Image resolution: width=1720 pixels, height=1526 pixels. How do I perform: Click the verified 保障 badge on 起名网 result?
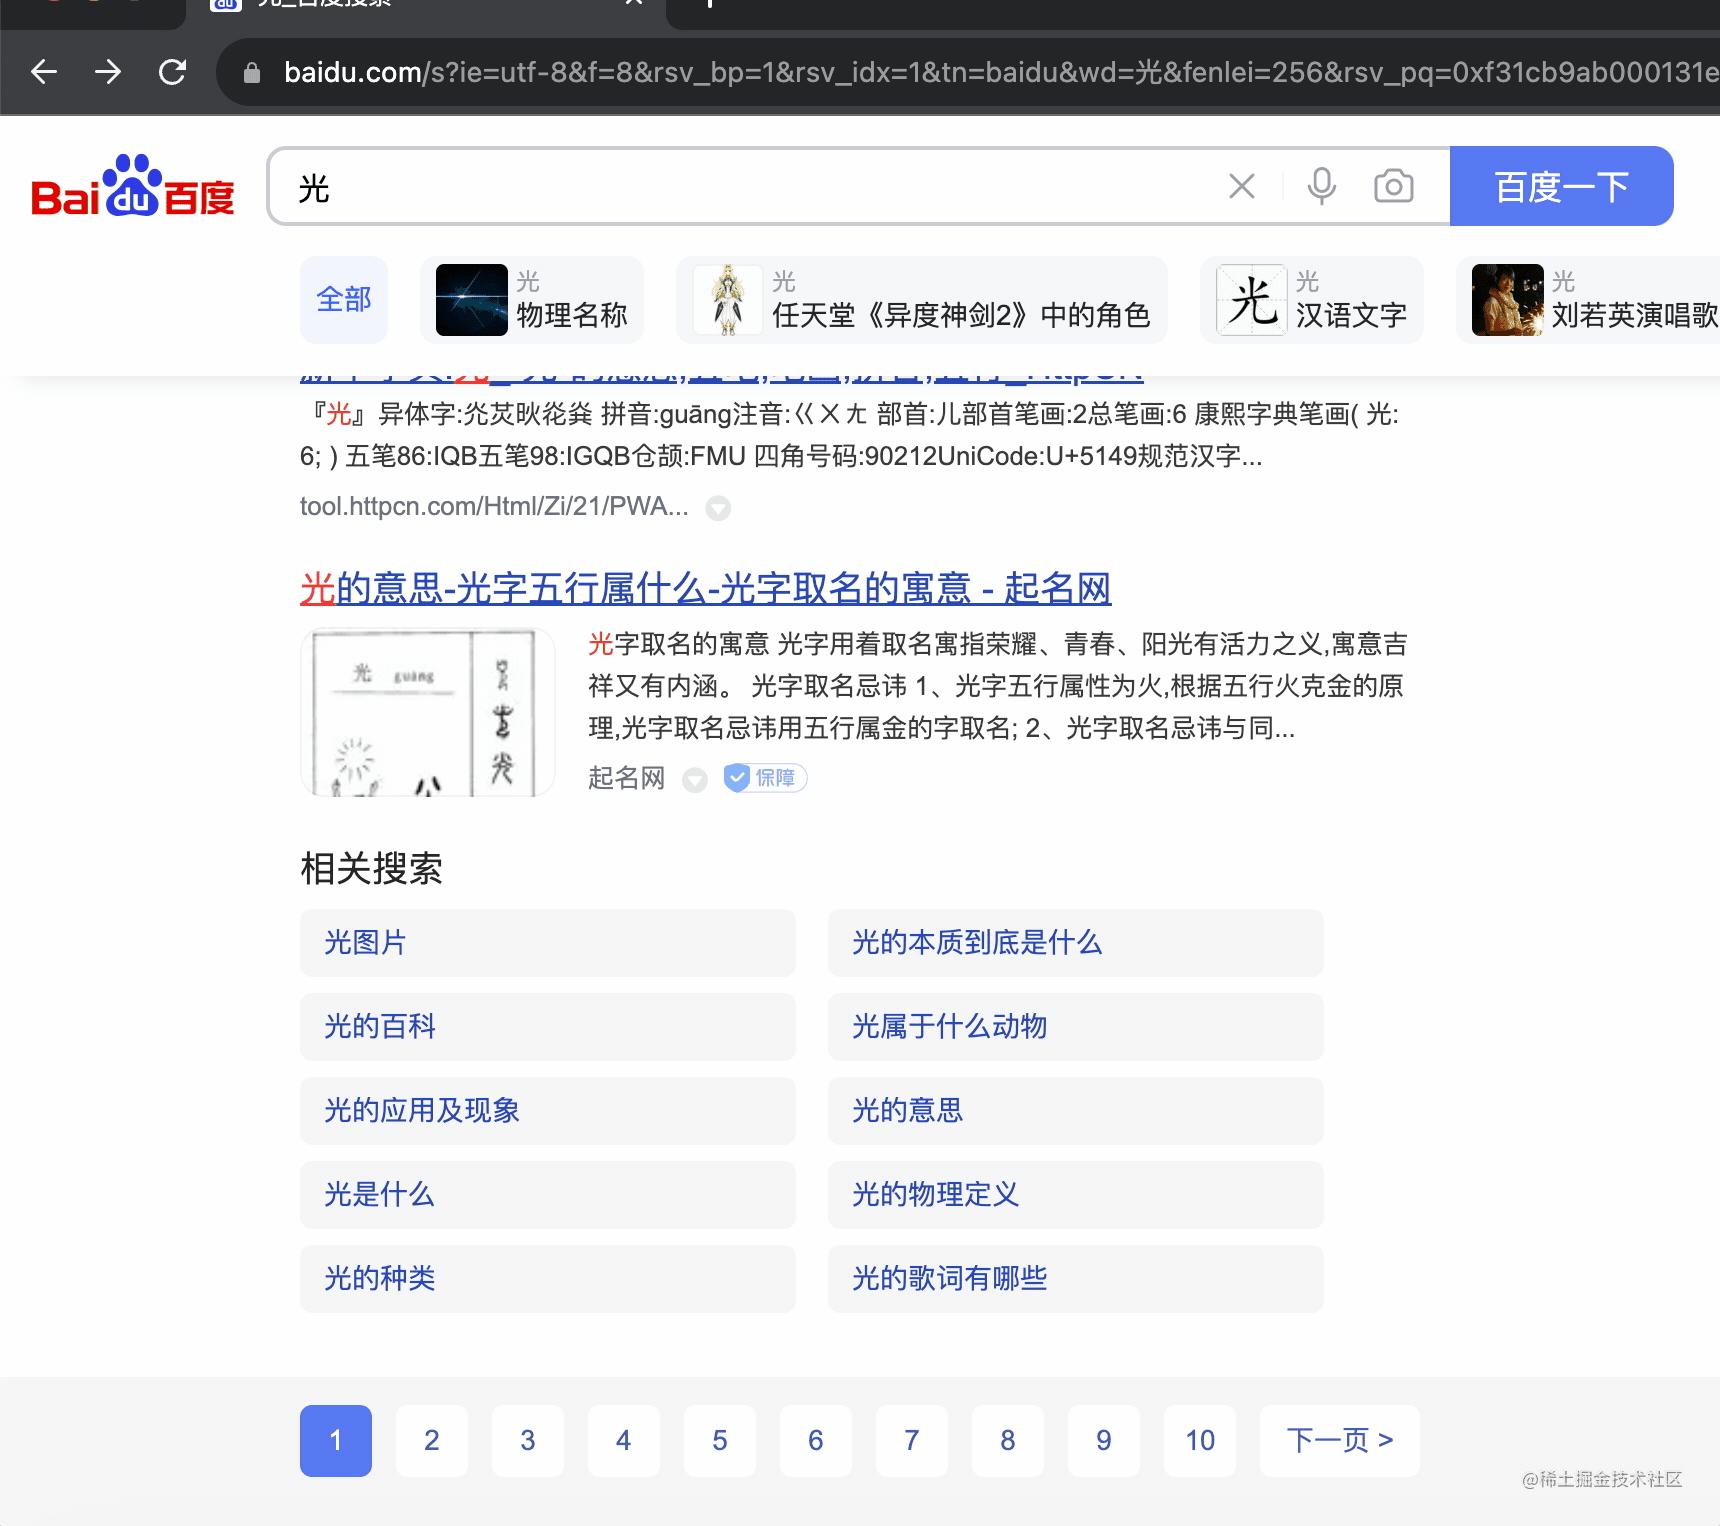click(763, 778)
